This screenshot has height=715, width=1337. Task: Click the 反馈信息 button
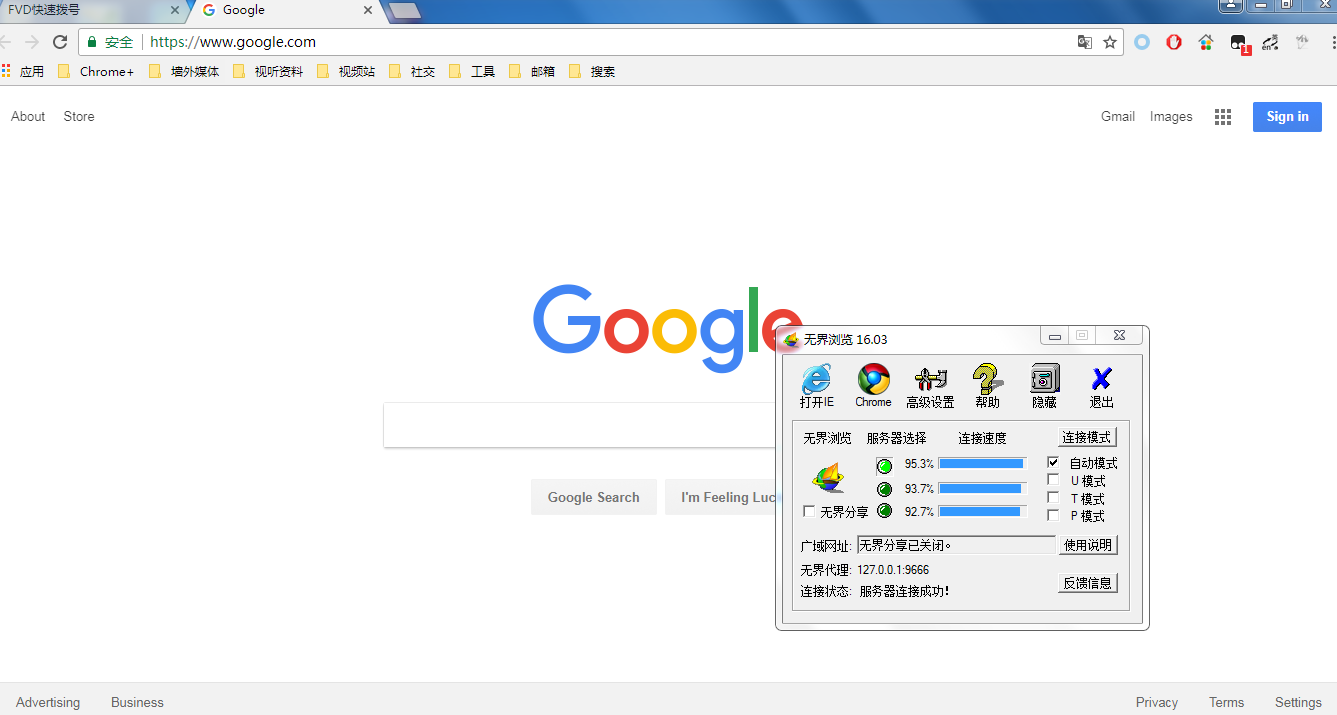(x=1088, y=583)
